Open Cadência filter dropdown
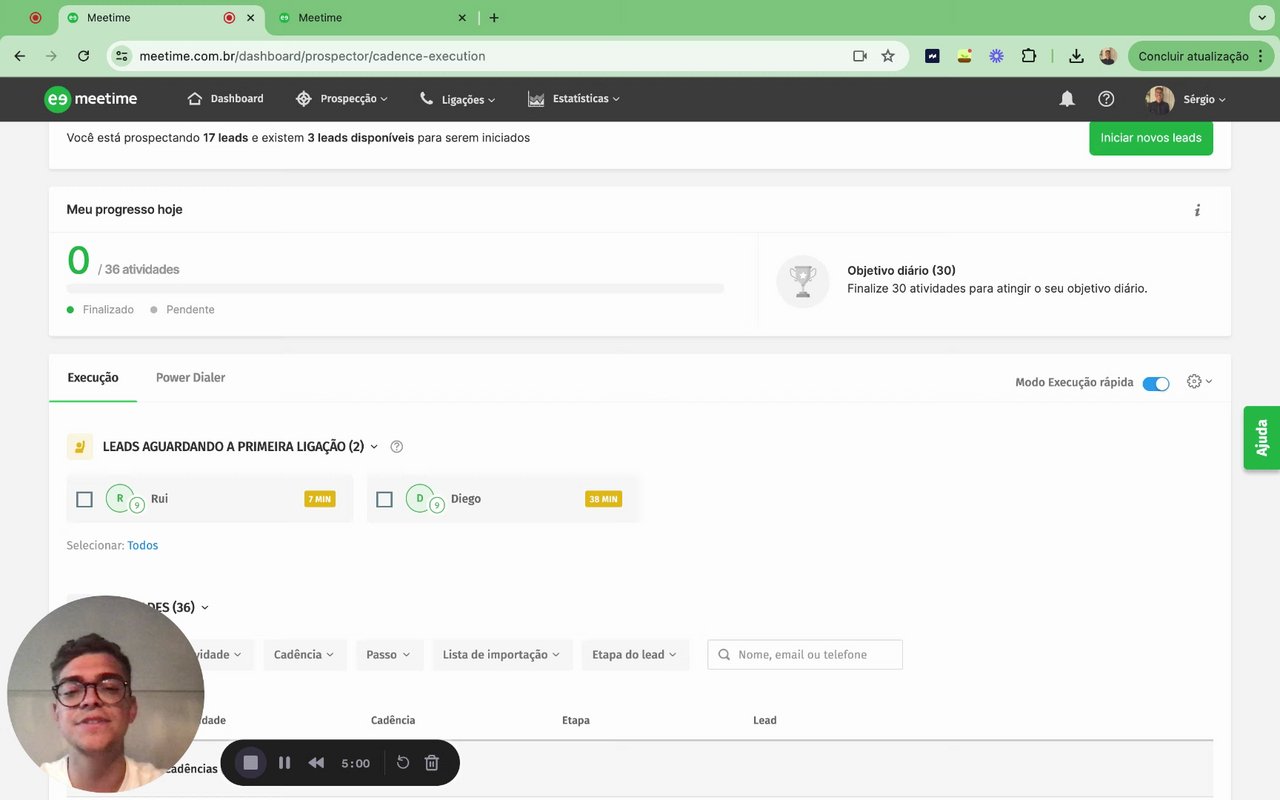 pos(305,655)
